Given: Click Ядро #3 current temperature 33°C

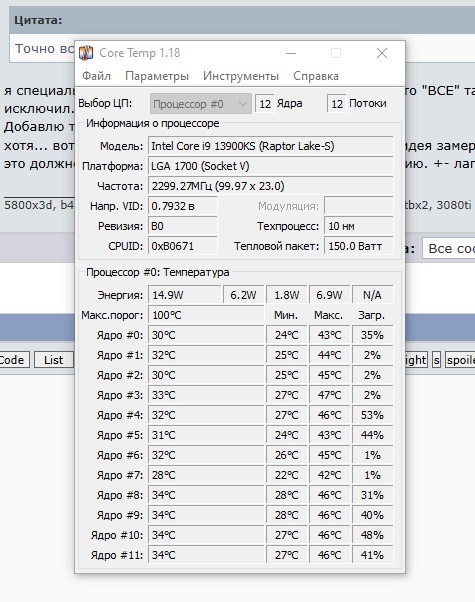Looking at the screenshot, I should [206, 395].
